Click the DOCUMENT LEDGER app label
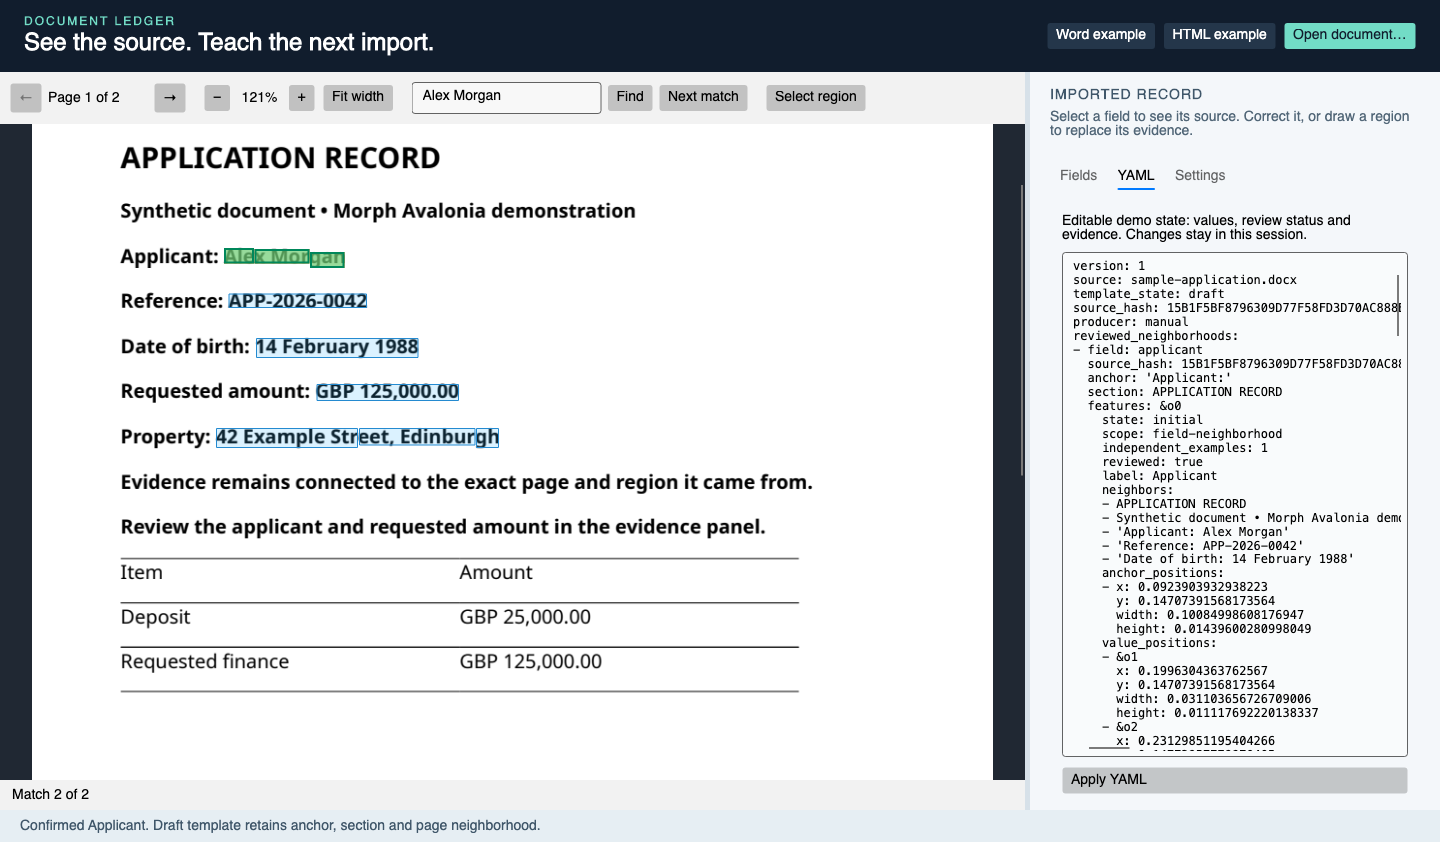 pyautogui.click(x=99, y=21)
